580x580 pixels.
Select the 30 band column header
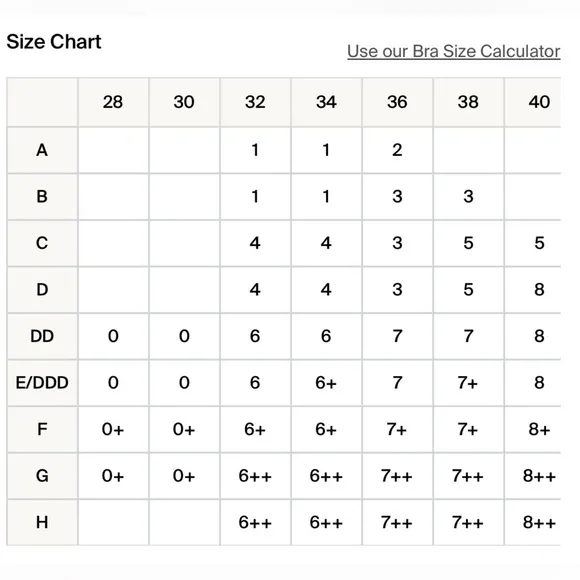pyautogui.click(x=184, y=102)
